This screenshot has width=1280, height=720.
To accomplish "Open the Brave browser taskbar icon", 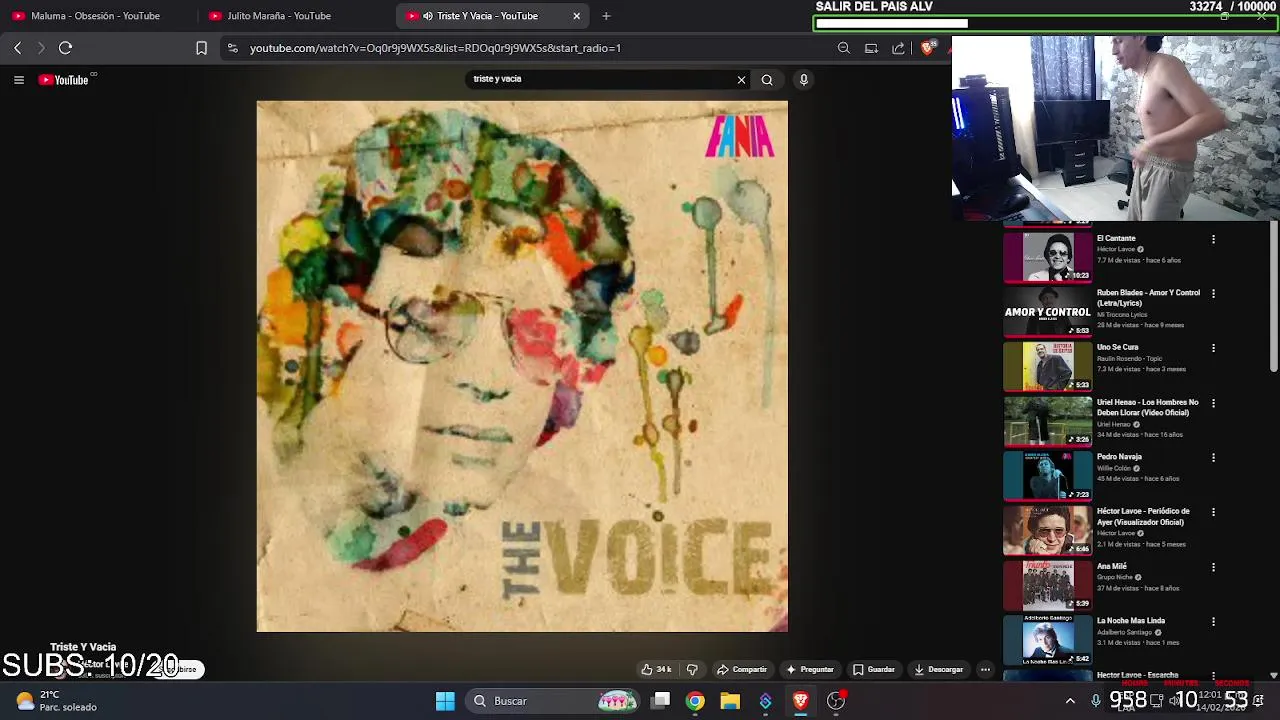I will point(800,701).
